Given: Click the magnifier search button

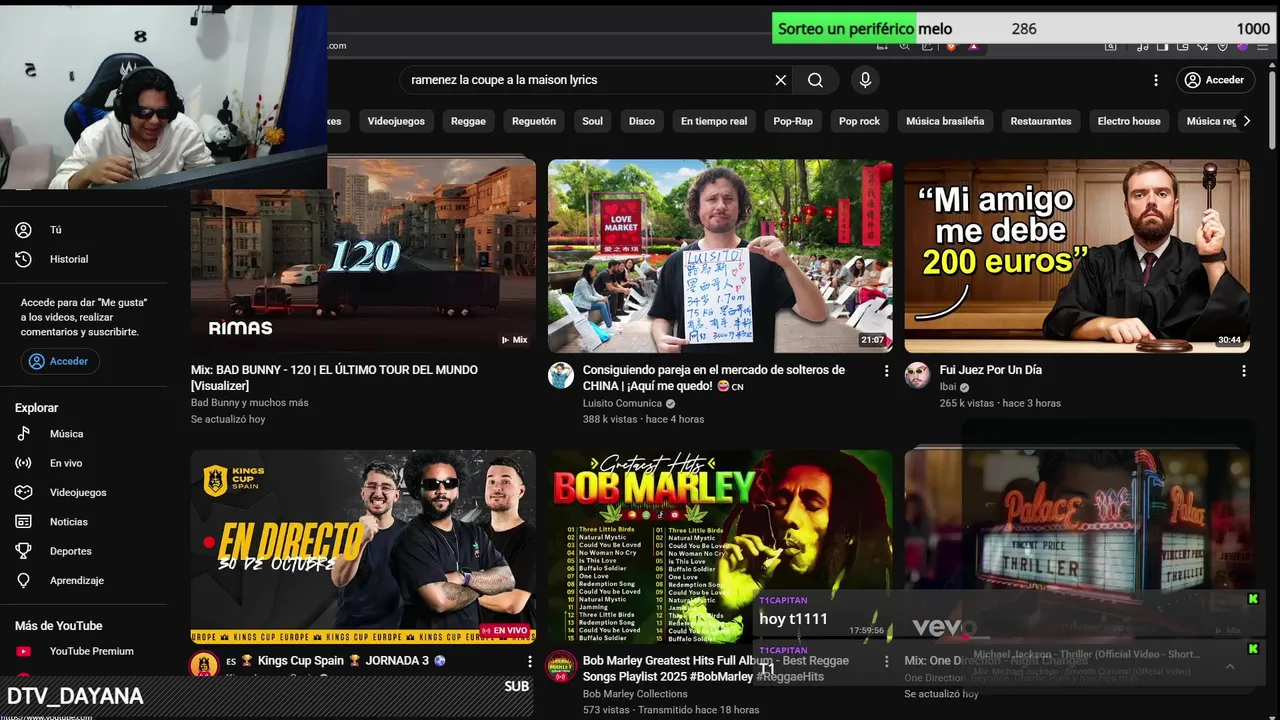Looking at the screenshot, I should (816, 80).
